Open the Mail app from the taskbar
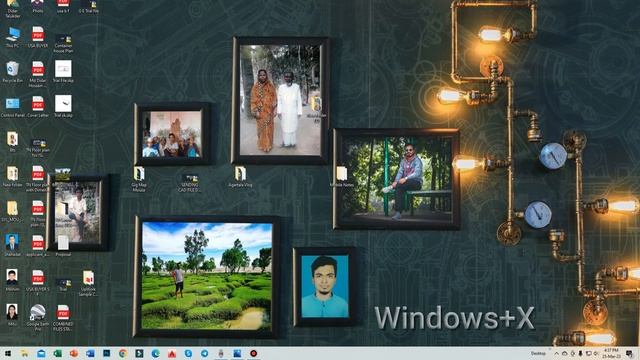640x360 pixels. tap(41, 353)
